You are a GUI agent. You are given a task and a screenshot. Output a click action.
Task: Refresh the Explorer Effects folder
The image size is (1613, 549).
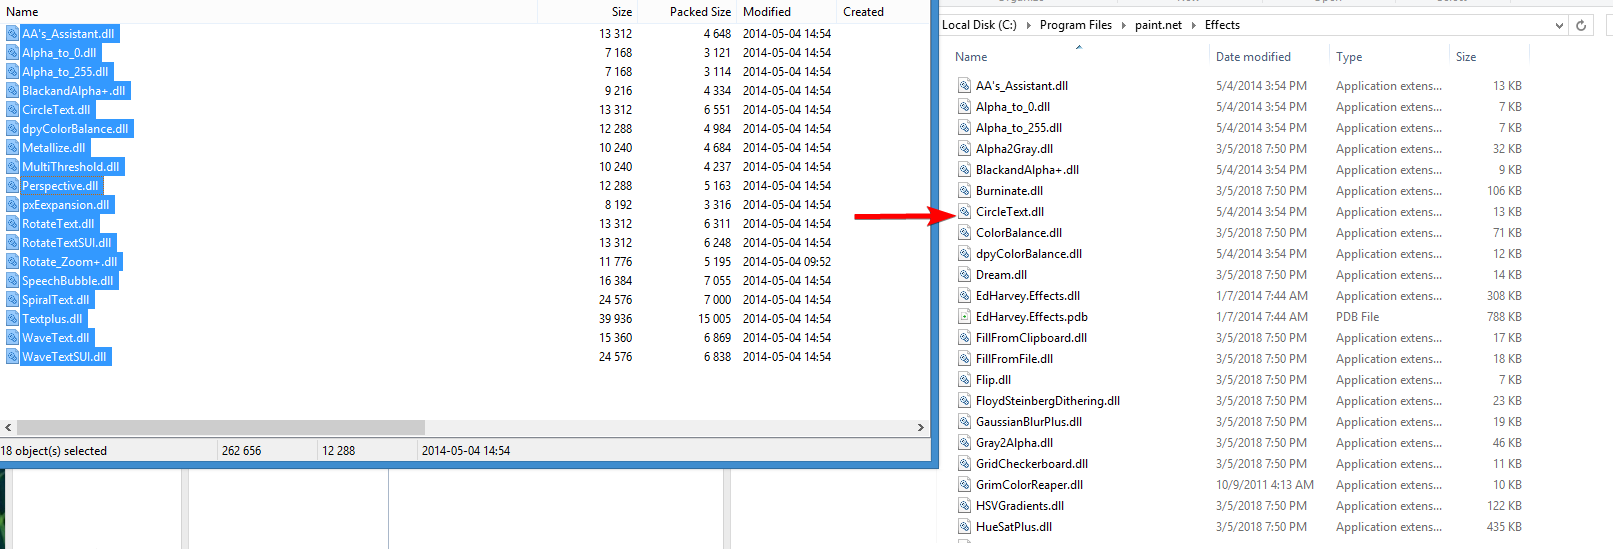pyautogui.click(x=1581, y=25)
